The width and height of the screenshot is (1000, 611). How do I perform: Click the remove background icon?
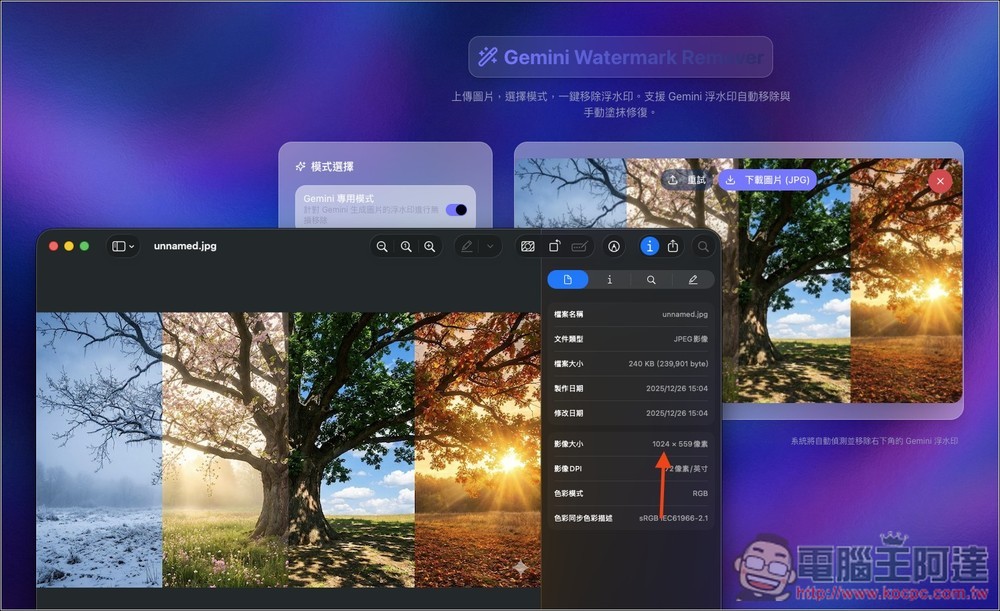(x=528, y=246)
